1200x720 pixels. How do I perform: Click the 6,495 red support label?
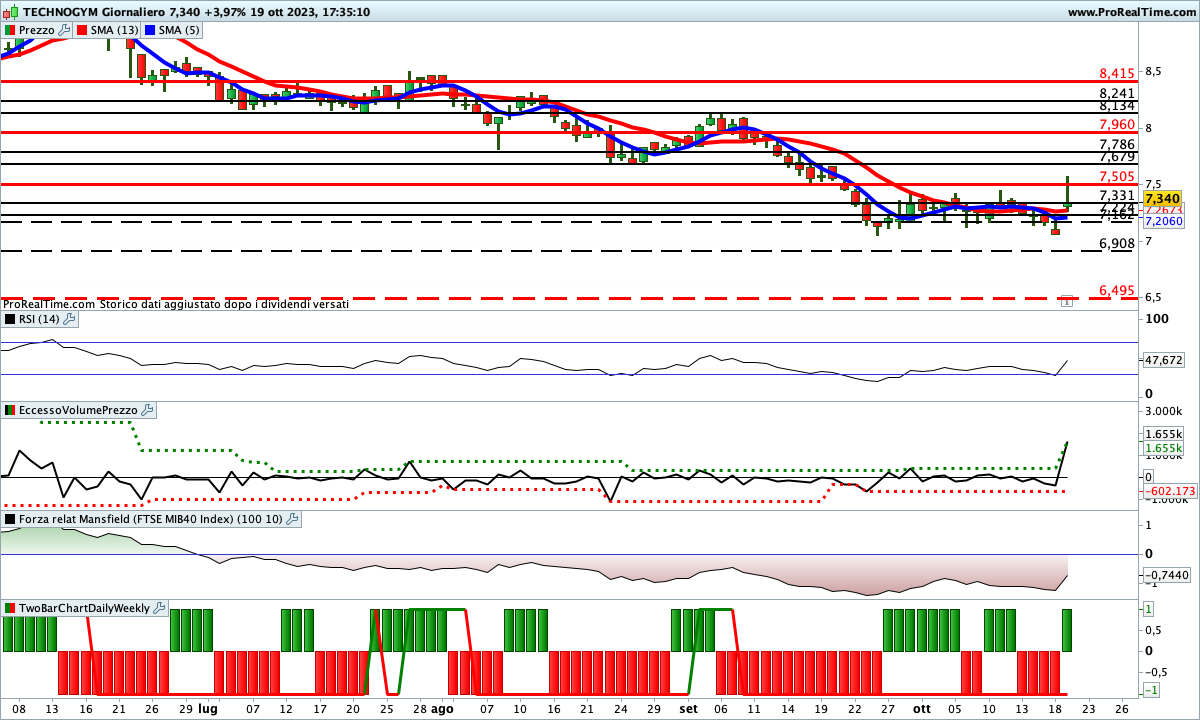click(x=1117, y=291)
